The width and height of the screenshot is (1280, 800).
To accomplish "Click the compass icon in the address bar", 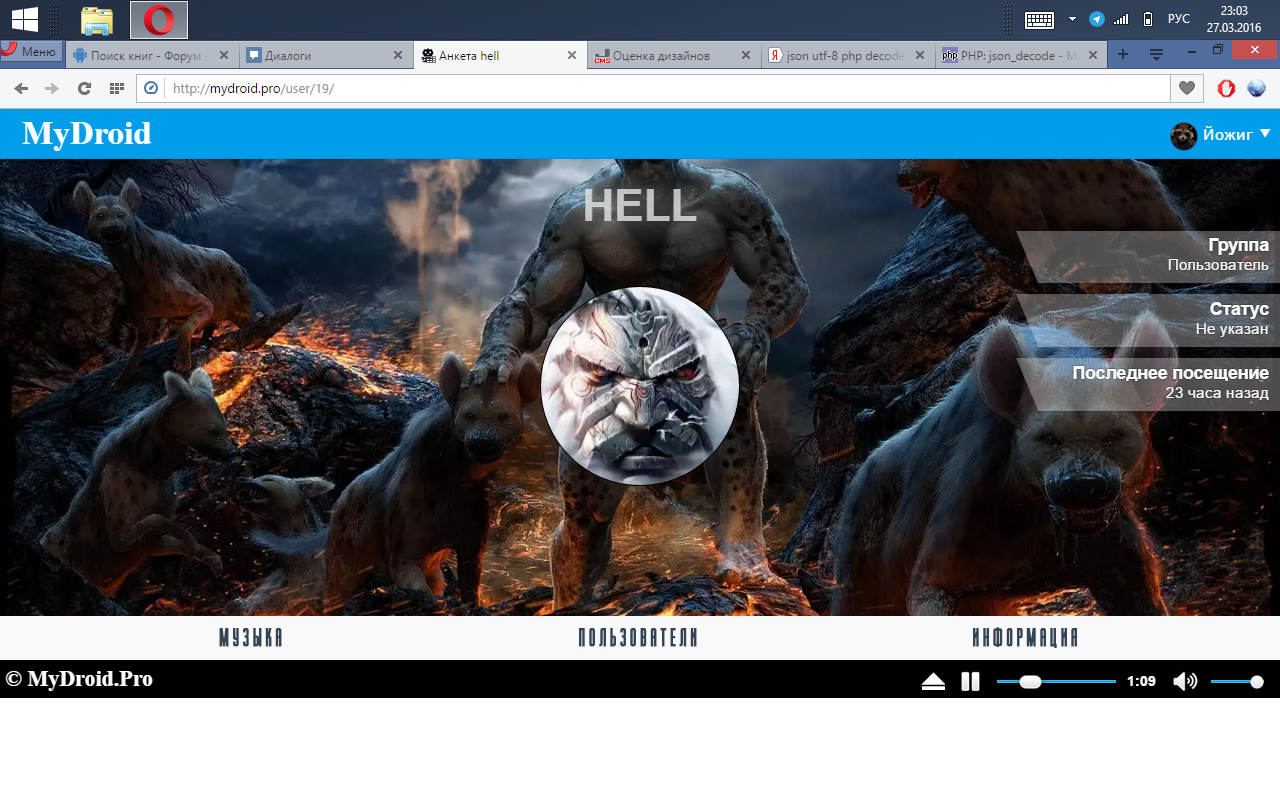I will click(x=151, y=88).
